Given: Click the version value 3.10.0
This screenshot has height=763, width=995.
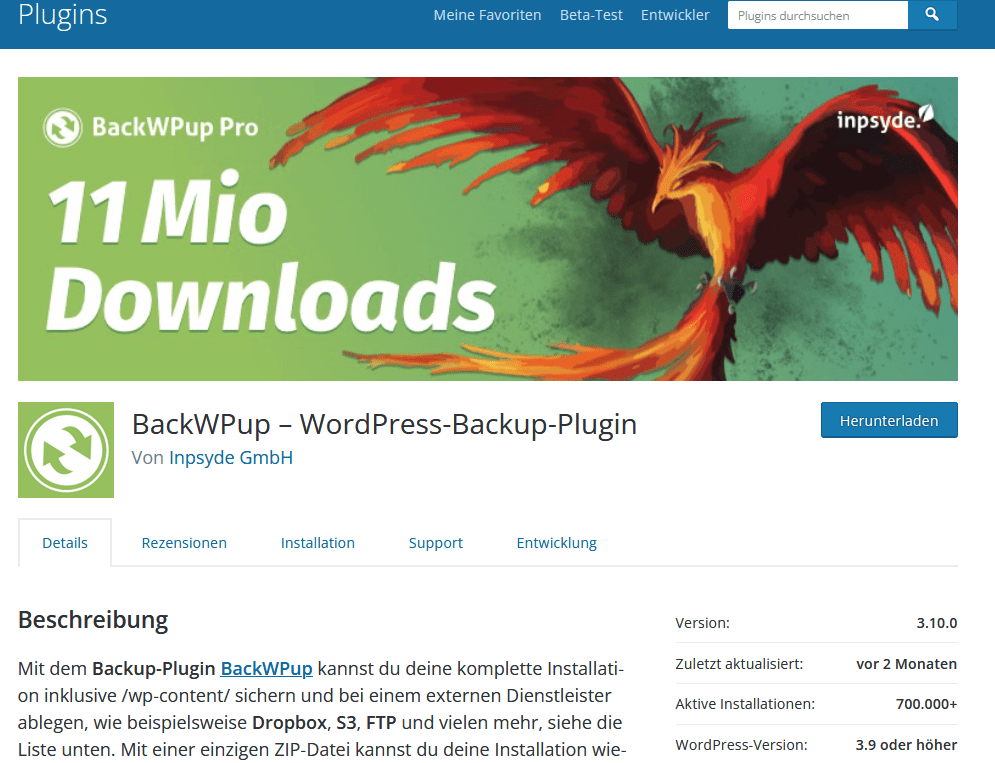Looking at the screenshot, I should click(937, 623).
